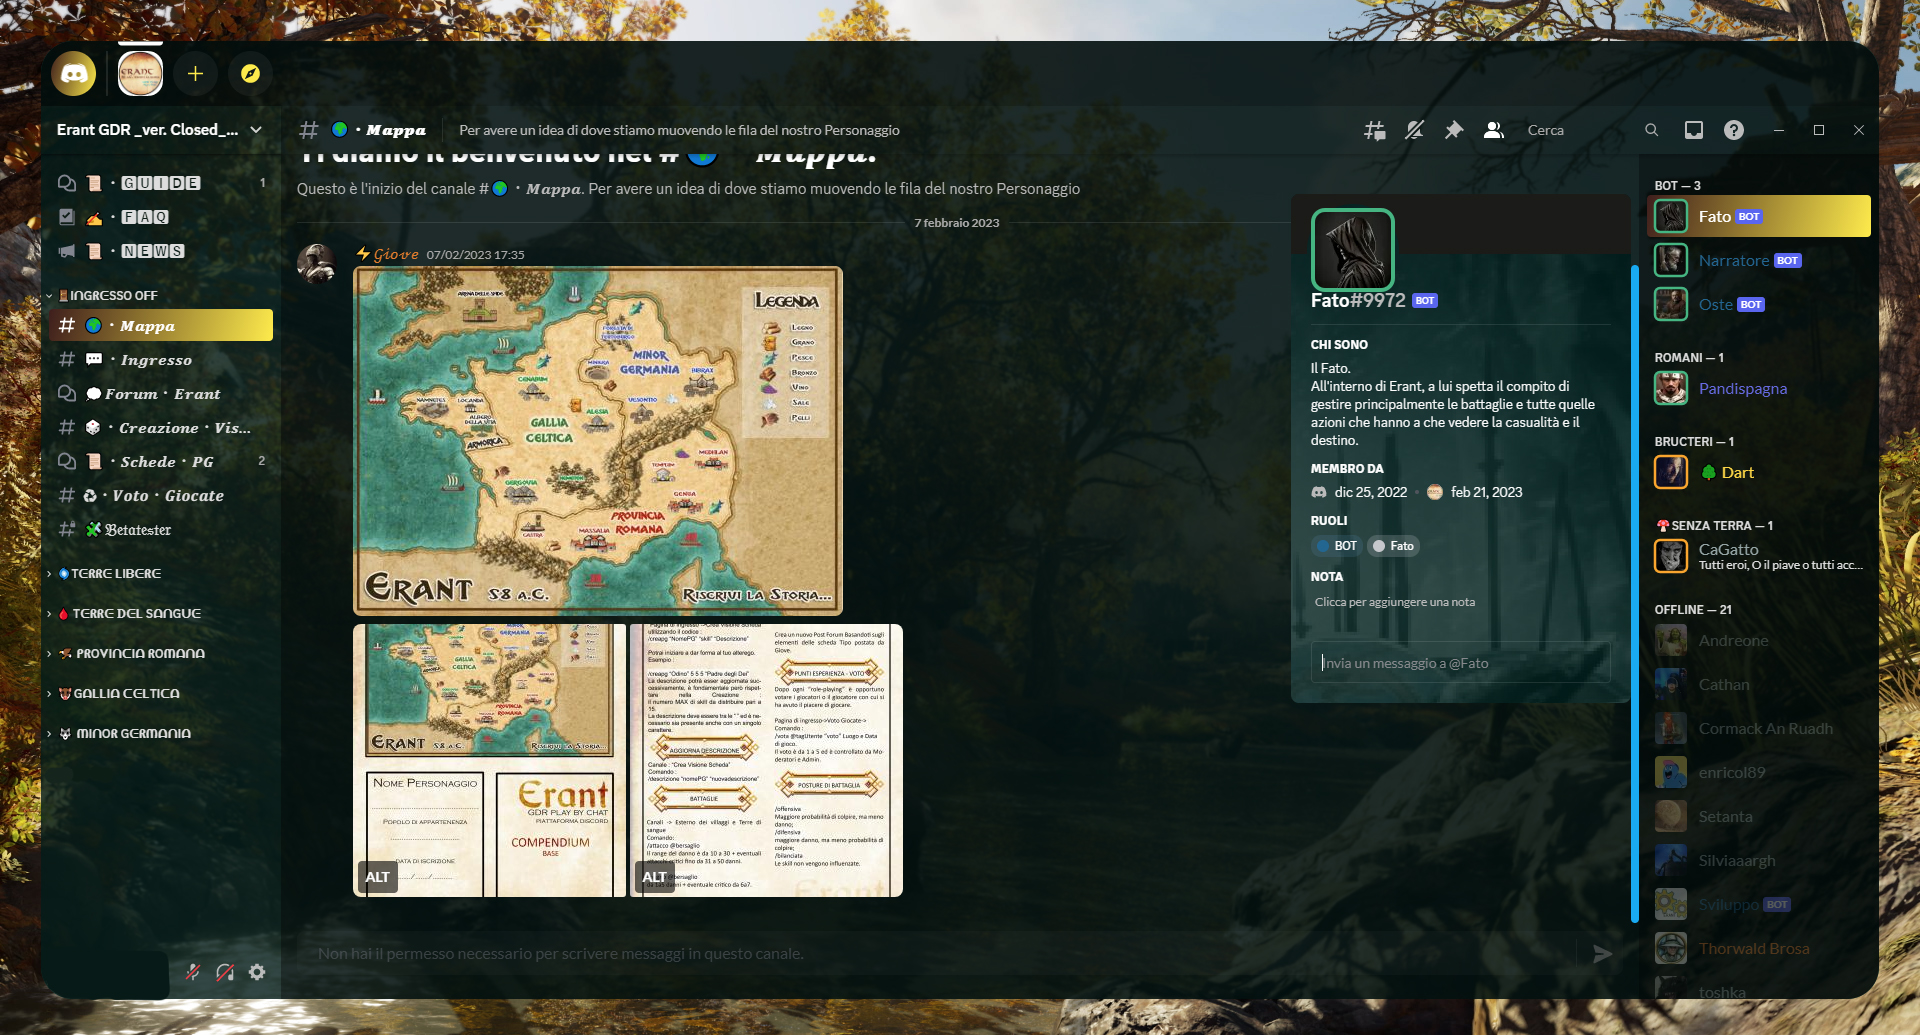Click the search magnifier icon
The height and width of the screenshot is (1035, 1920).
click(x=1651, y=130)
